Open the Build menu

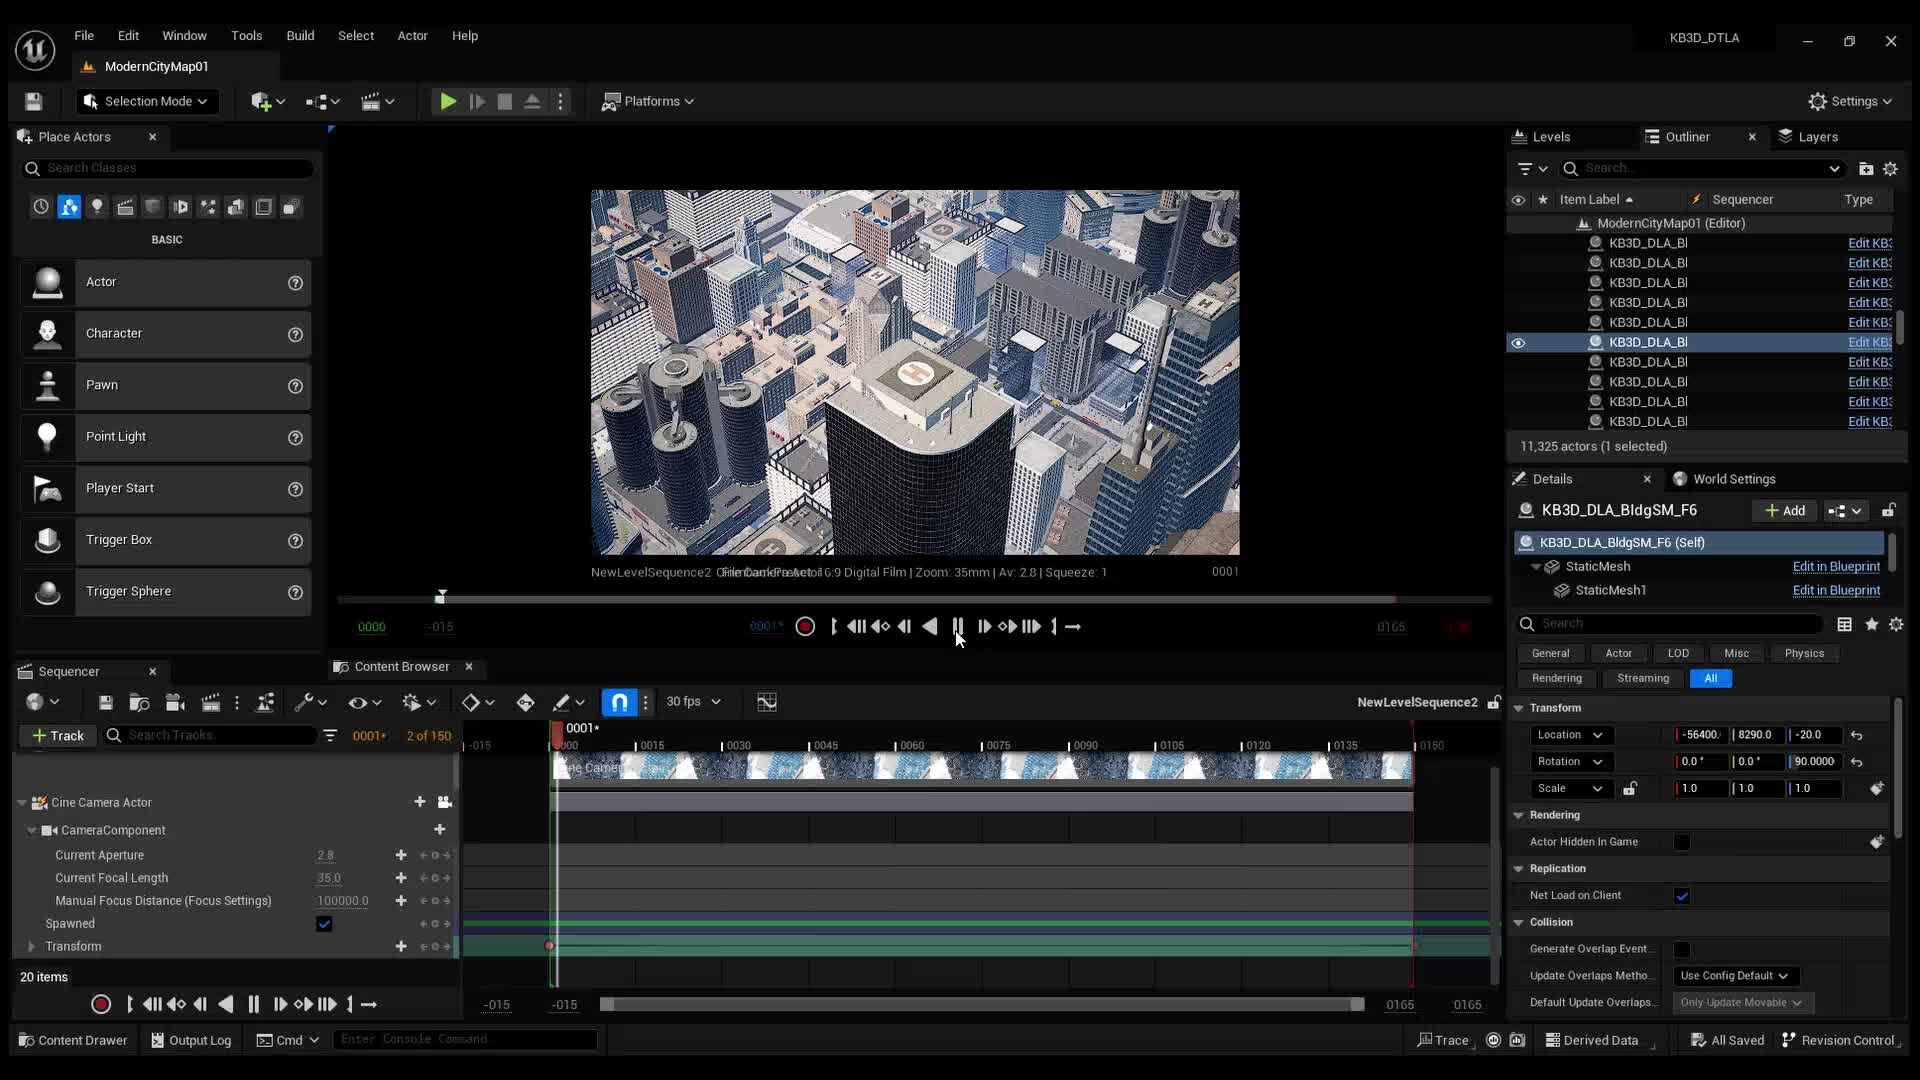coord(300,36)
